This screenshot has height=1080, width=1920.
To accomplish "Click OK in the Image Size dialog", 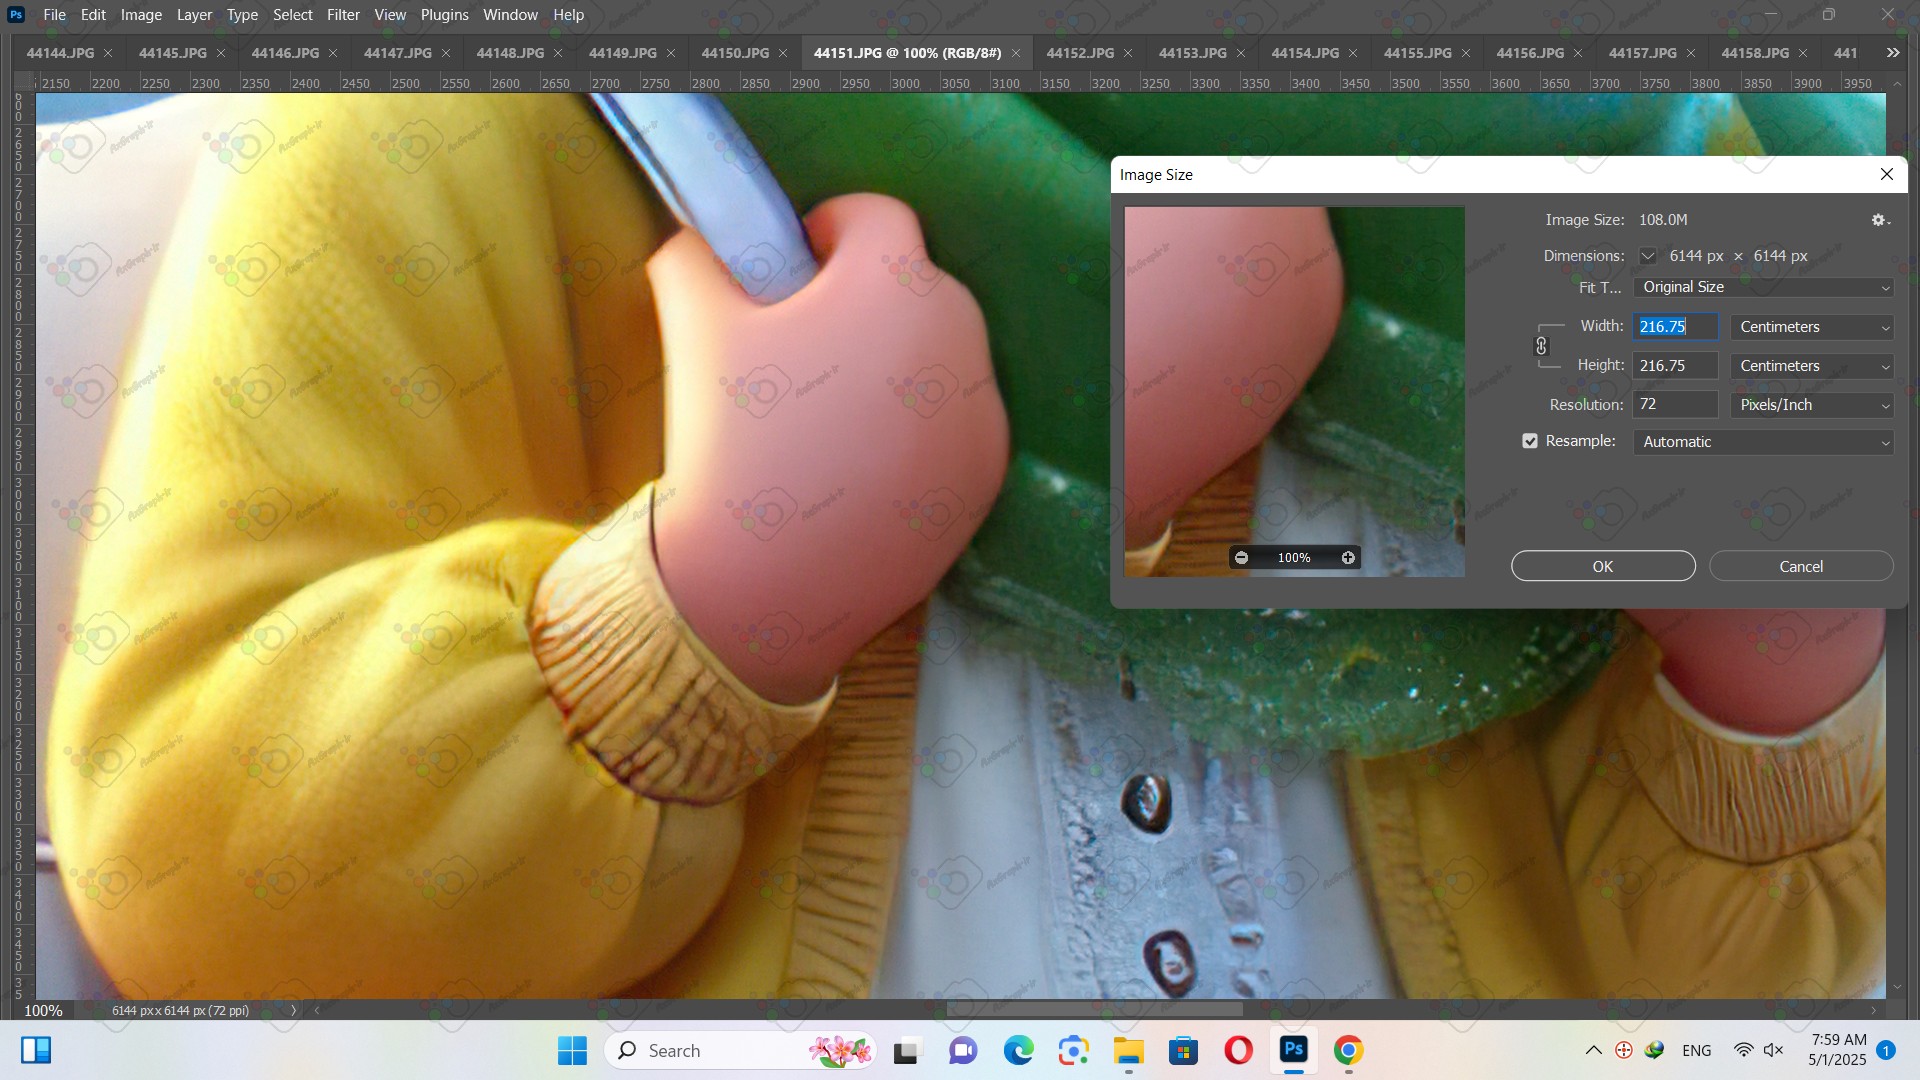I will (x=1603, y=566).
